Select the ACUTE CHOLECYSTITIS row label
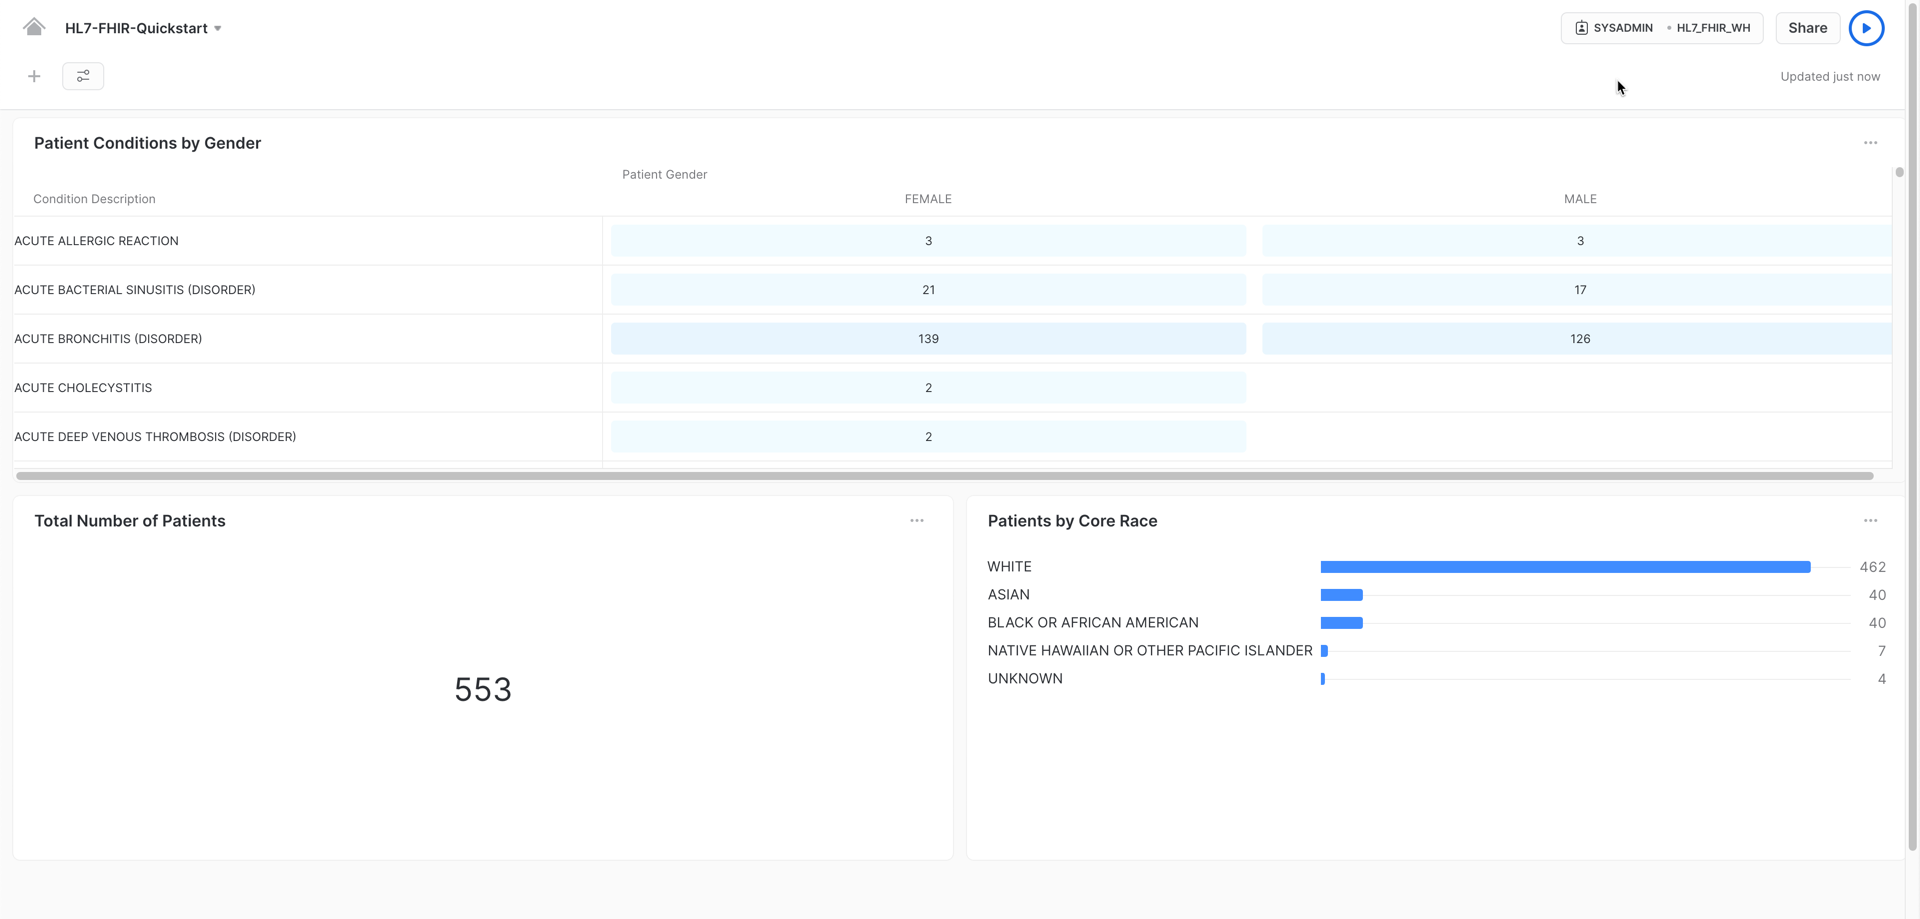Screen dimensions: 1920x919 [83, 388]
